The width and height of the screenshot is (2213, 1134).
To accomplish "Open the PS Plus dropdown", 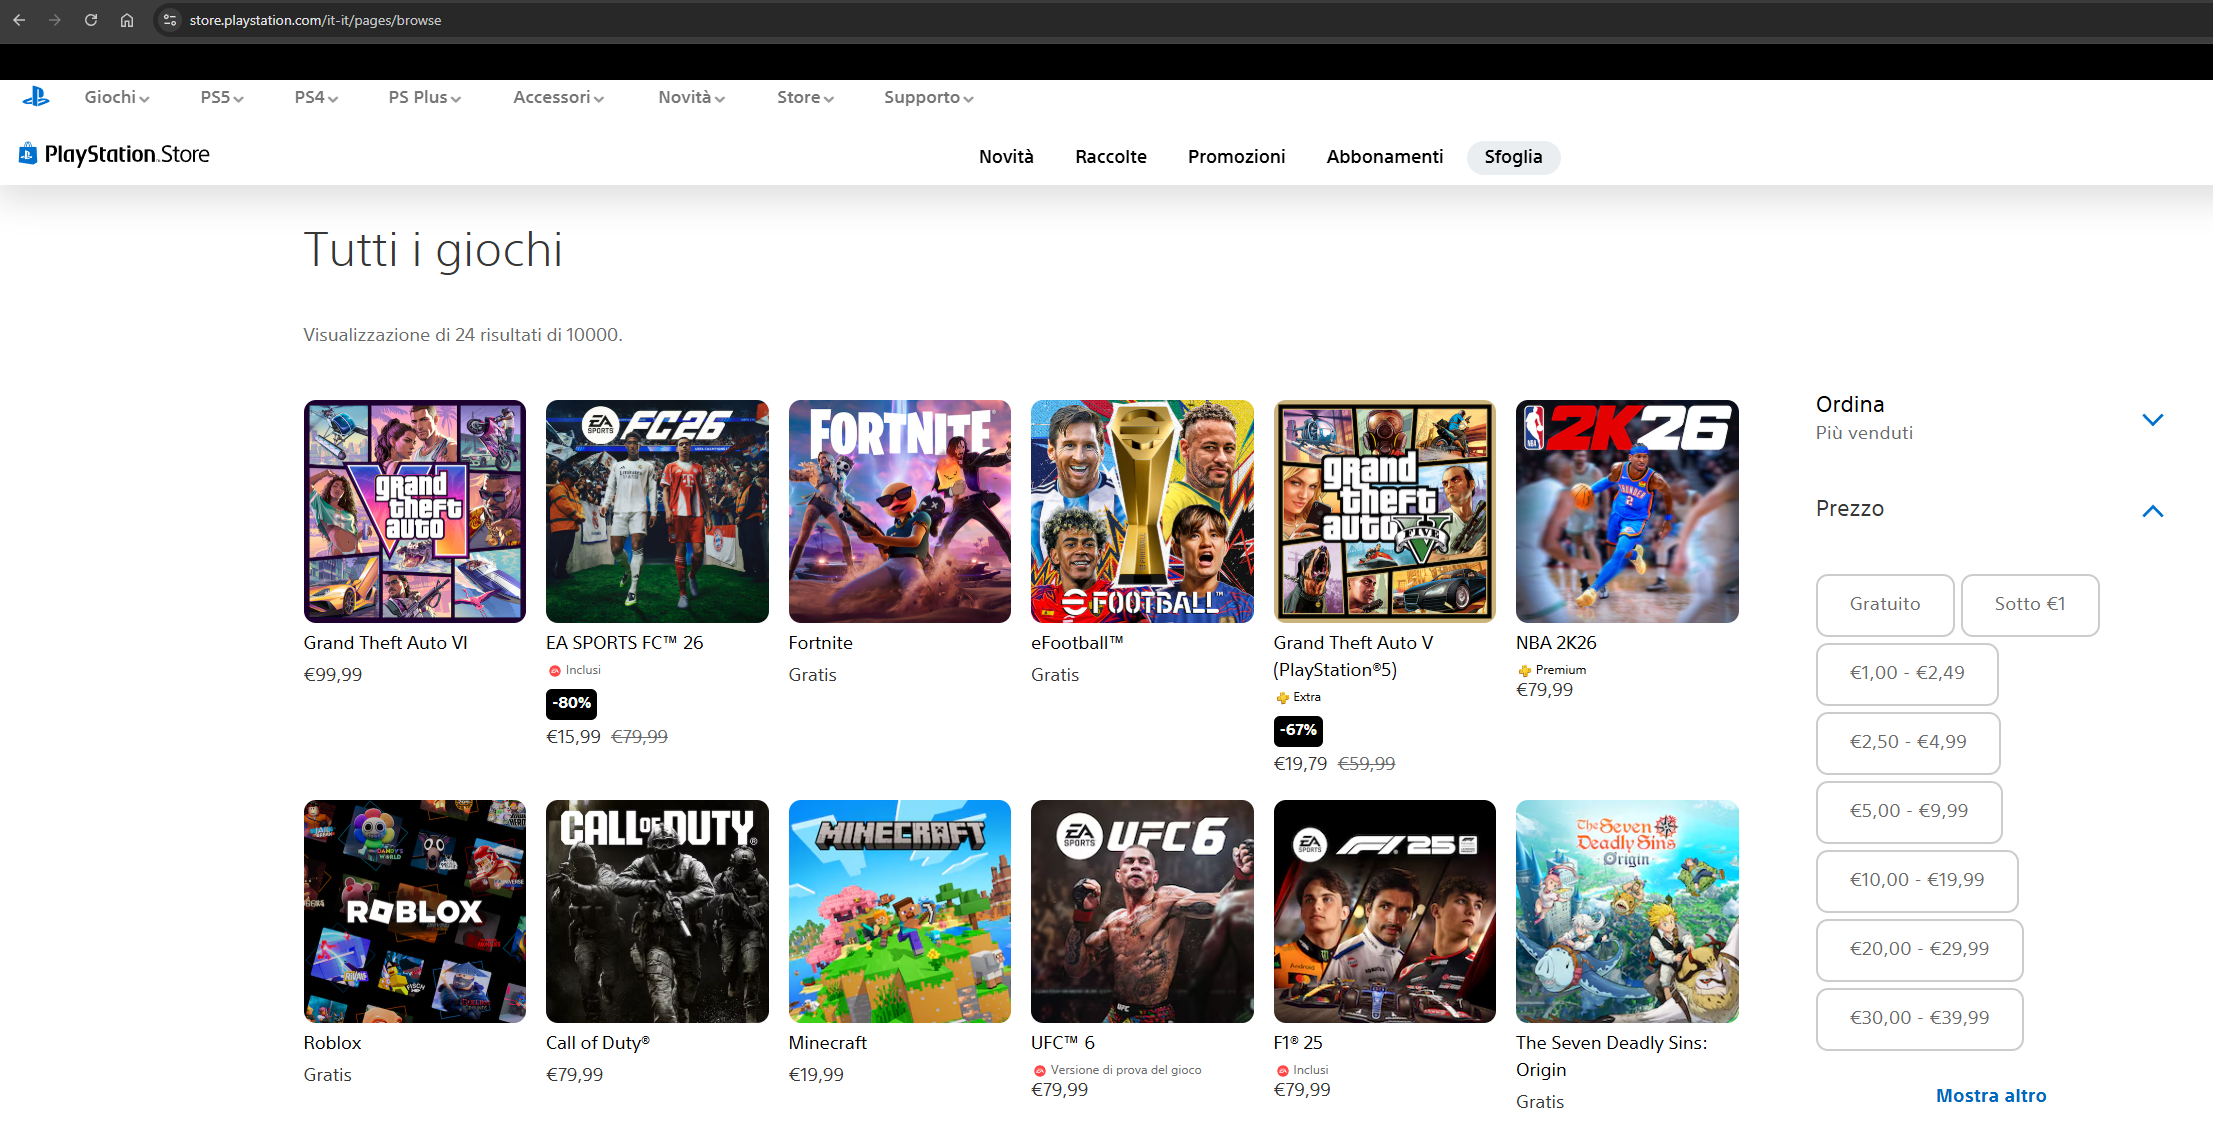I will 425,97.
